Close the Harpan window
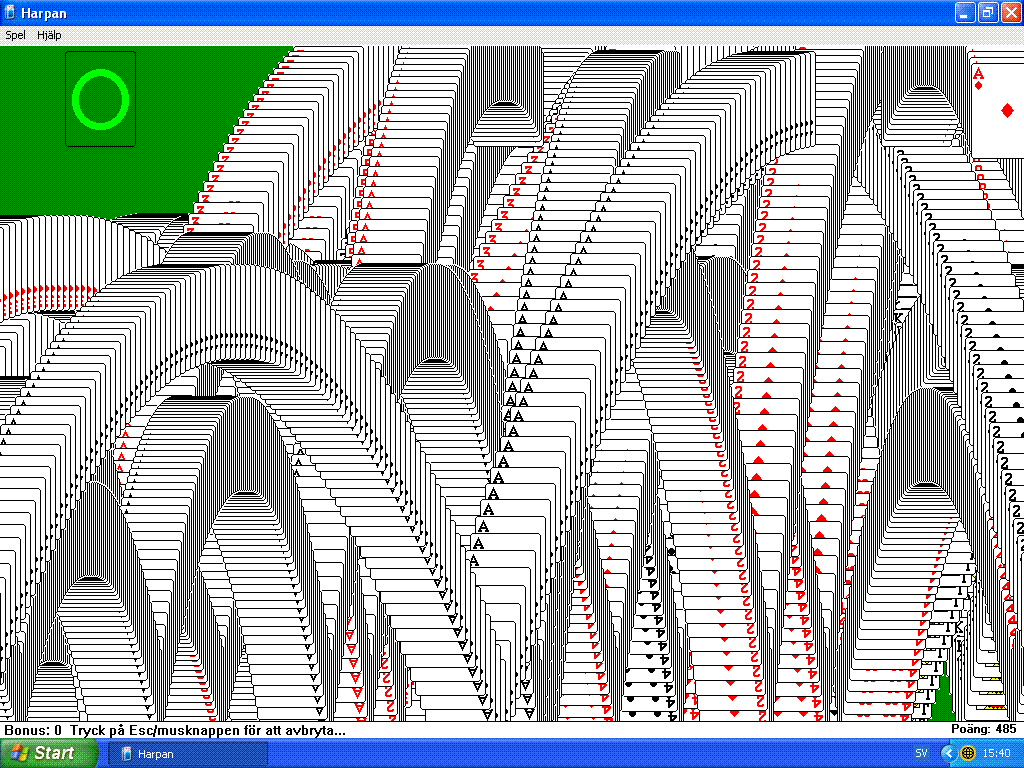Screen dimensions: 1024x768 [1009, 12]
